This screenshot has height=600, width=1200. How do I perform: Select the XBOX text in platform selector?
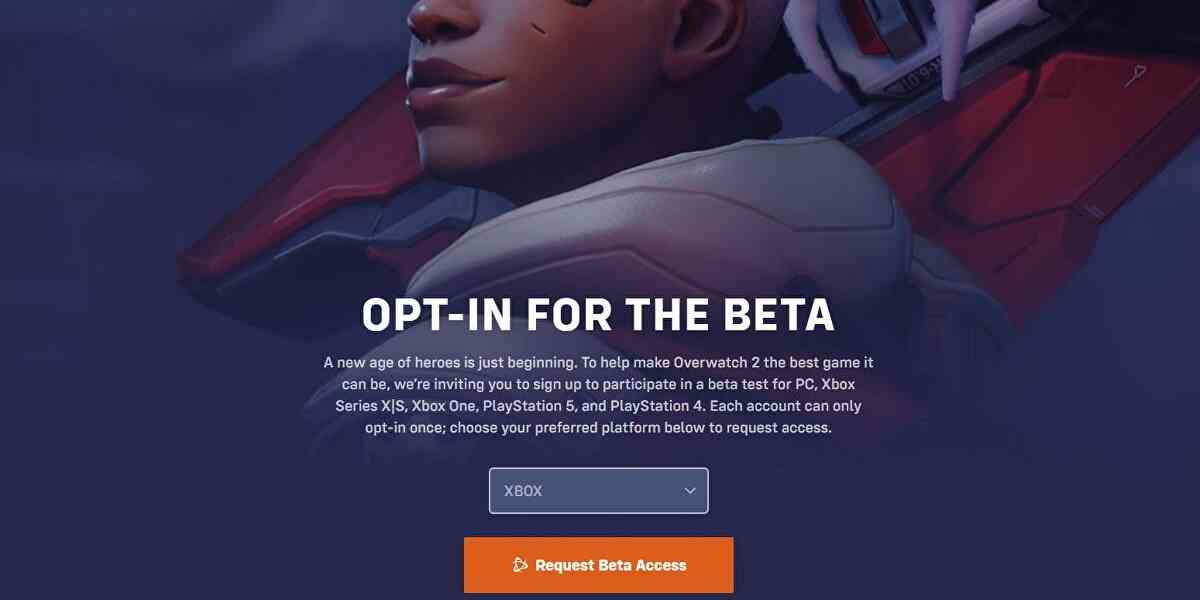pos(523,491)
